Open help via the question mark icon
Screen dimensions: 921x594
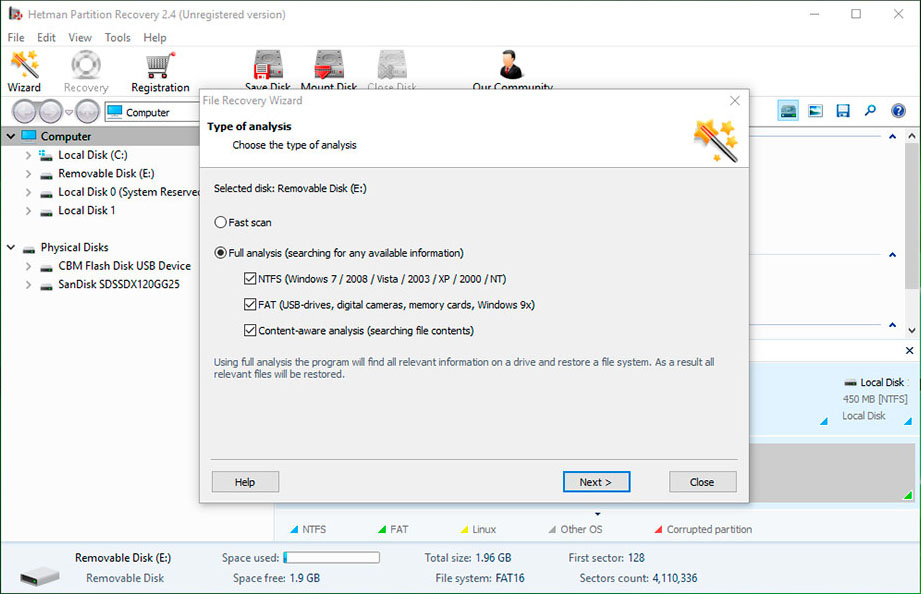click(897, 110)
